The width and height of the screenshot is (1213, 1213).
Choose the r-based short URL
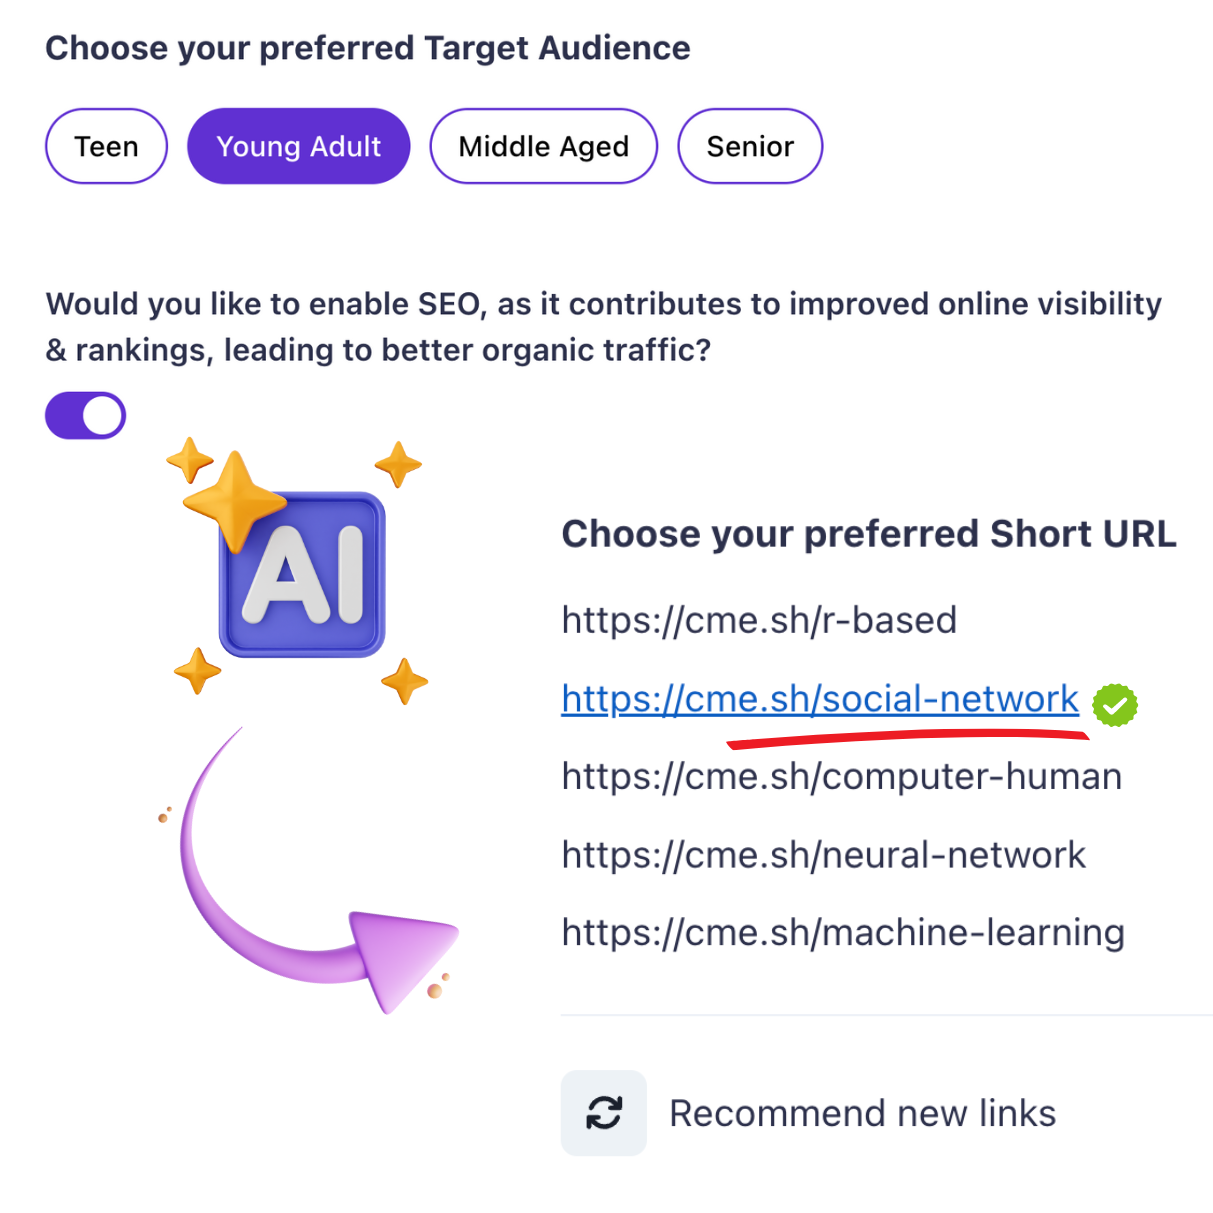[x=759, y=620]
